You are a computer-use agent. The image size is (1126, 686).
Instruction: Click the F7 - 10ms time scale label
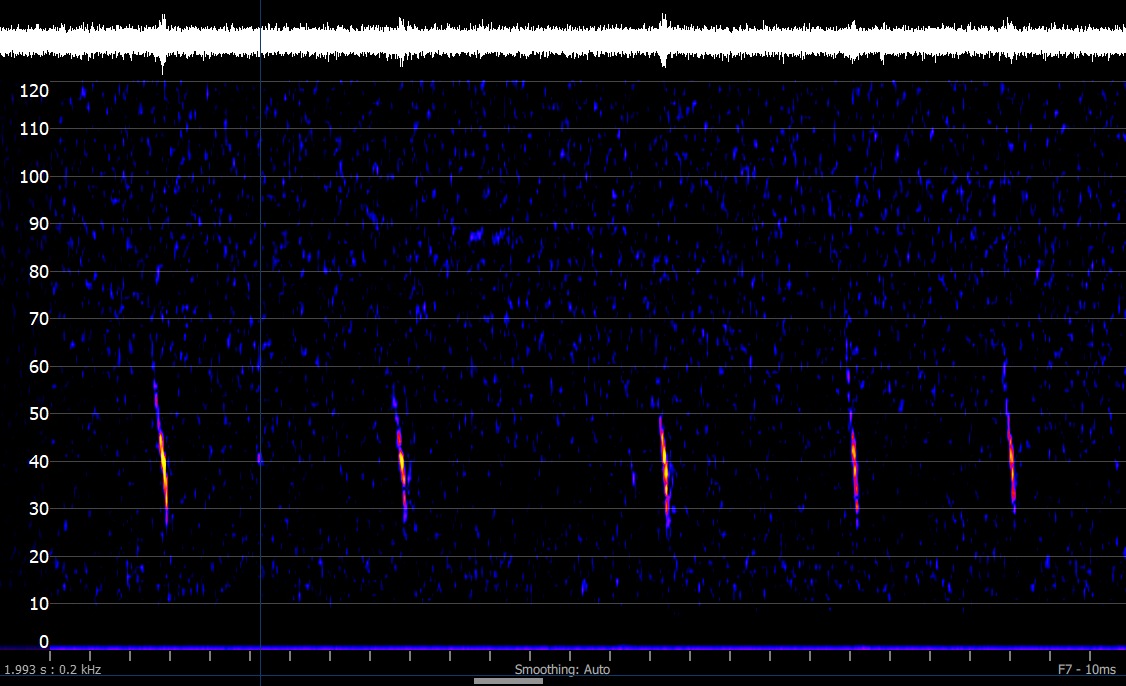pyautogui.click(x=1087, y=669)
